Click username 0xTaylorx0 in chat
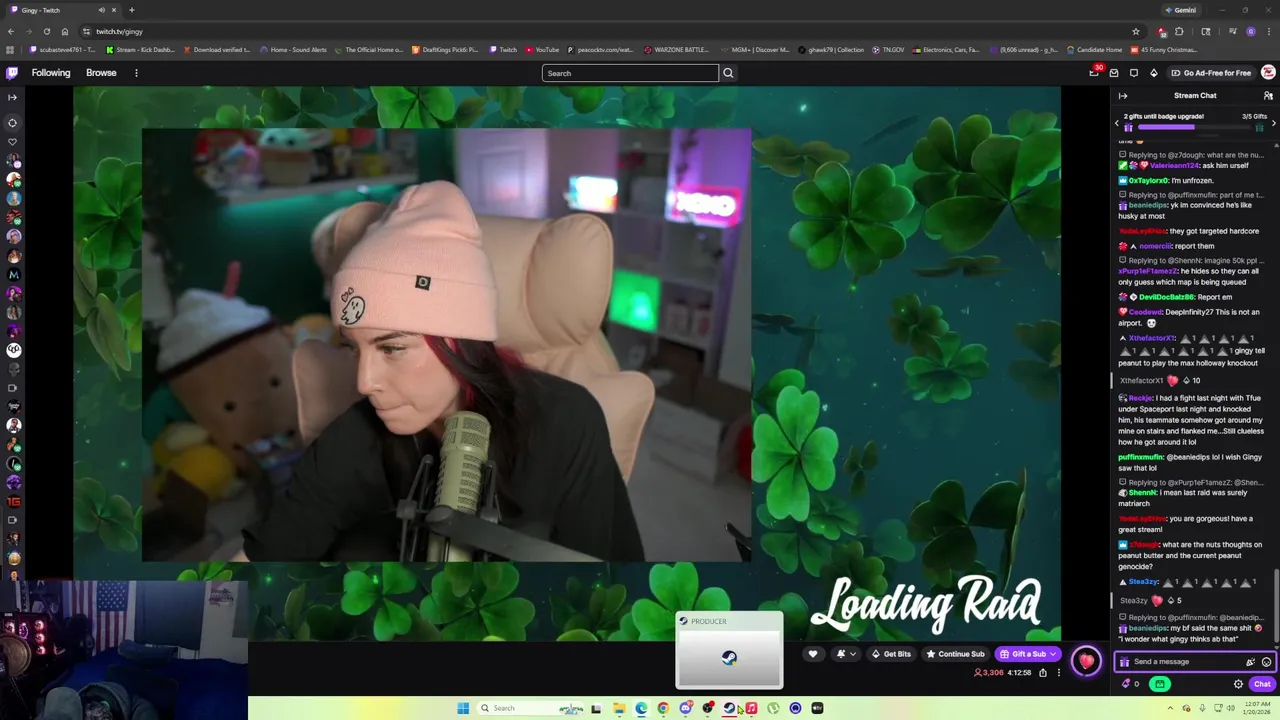The image size is (1280, 720). (x=1150, y=180)
